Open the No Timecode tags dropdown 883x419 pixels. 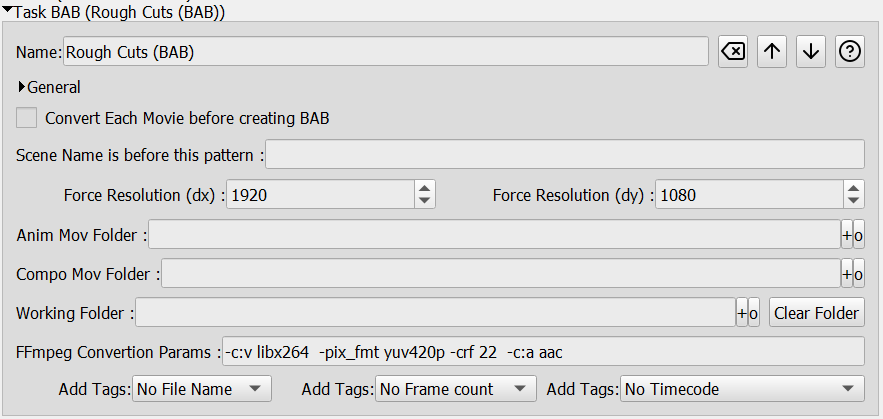(x=742, y=389)
